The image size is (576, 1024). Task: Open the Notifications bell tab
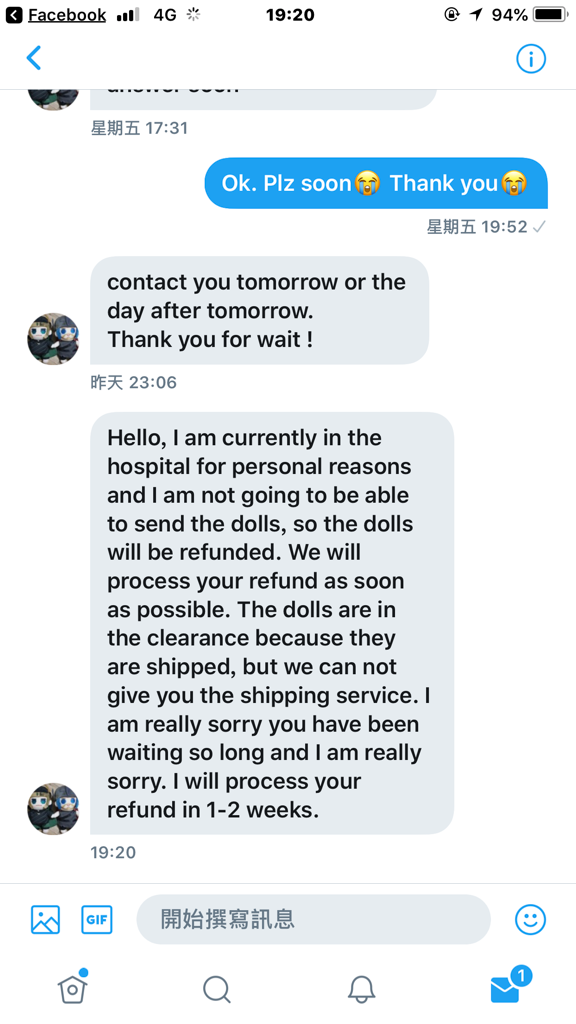pyautogui.click(x=361, y=989)
